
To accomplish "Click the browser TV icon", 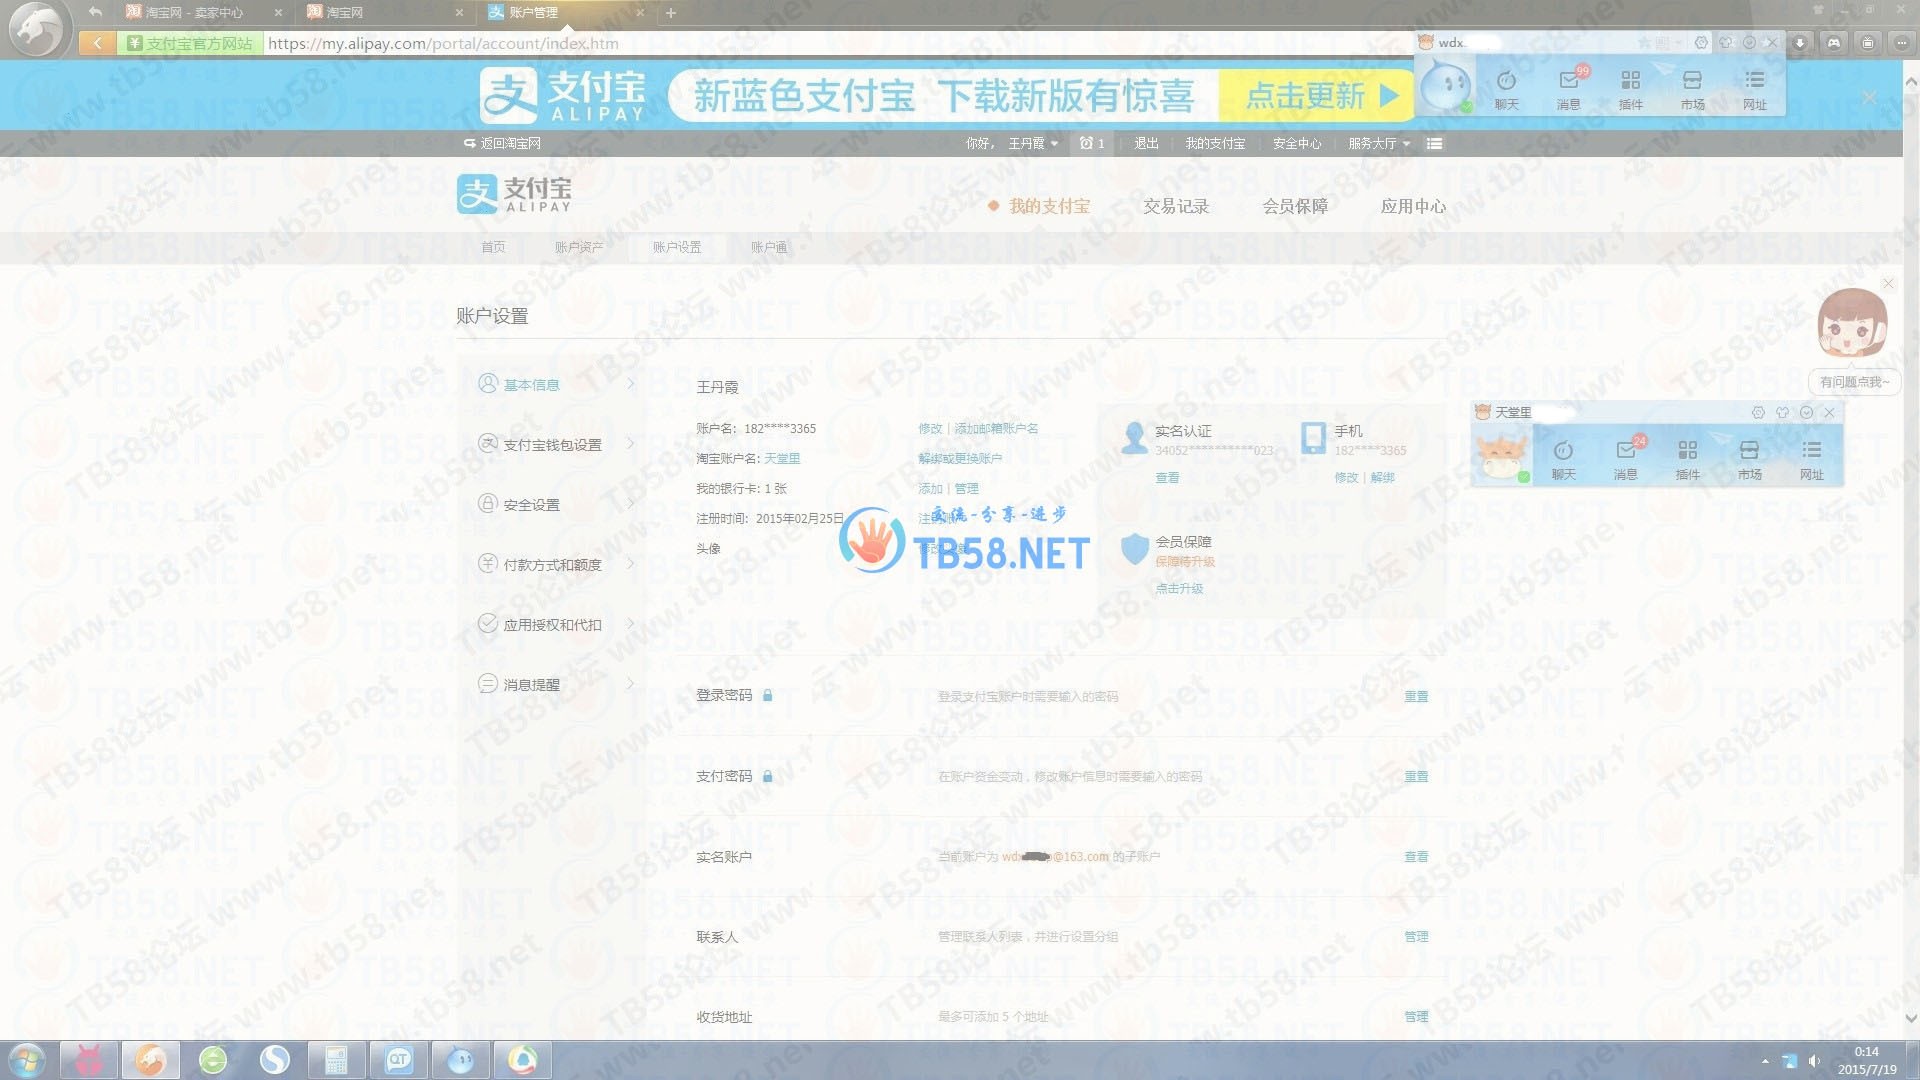I will click(1868, 43).
